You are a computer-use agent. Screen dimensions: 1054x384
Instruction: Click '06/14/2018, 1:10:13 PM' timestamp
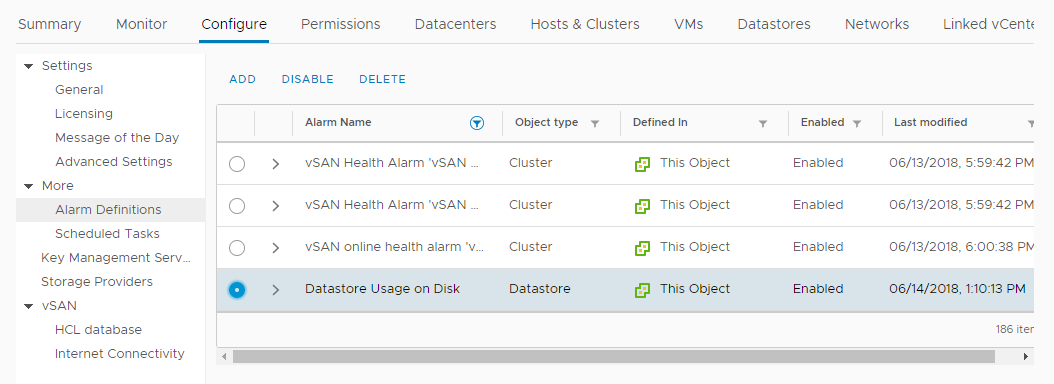point(957,289)
